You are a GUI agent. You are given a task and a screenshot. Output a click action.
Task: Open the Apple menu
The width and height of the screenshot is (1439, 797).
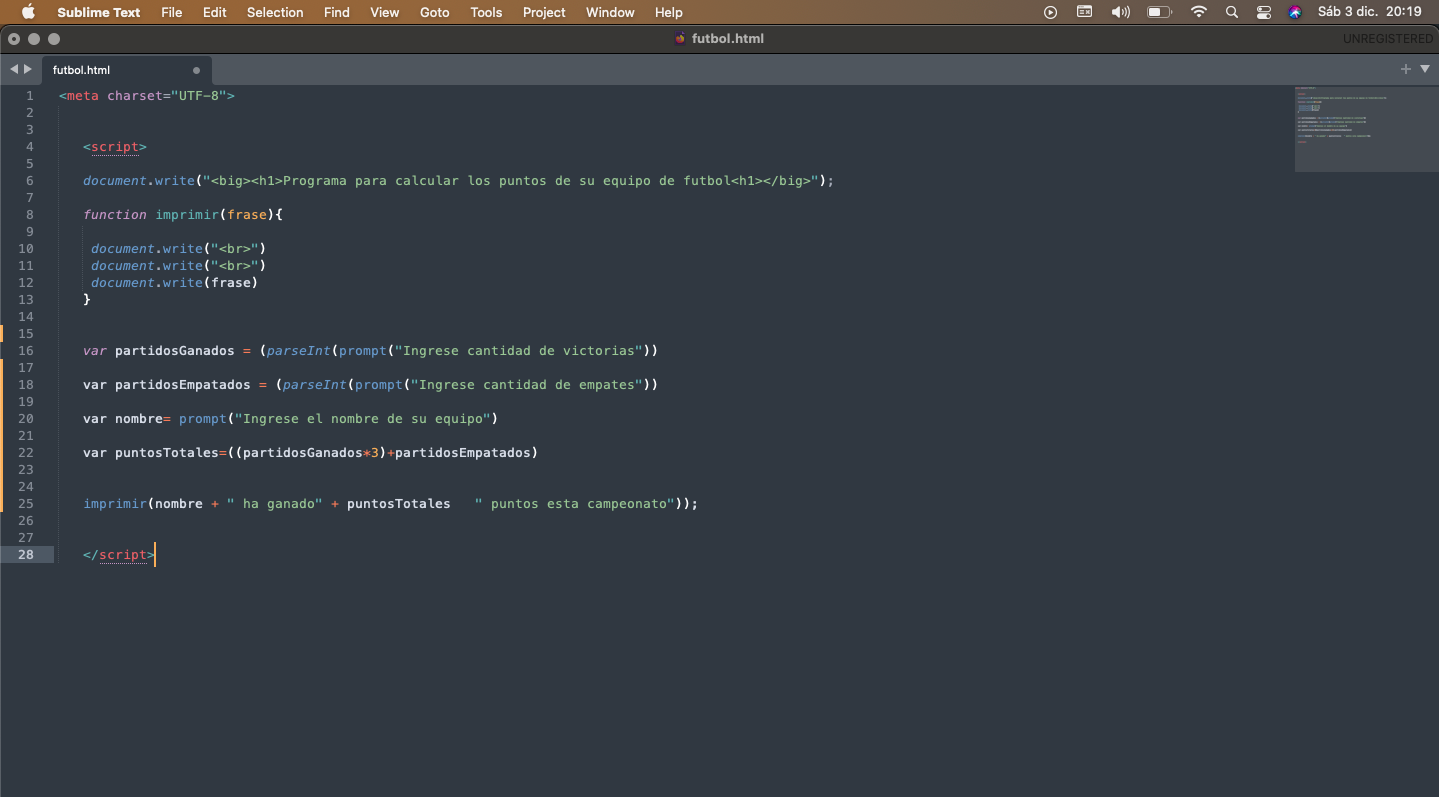point(28,12)
